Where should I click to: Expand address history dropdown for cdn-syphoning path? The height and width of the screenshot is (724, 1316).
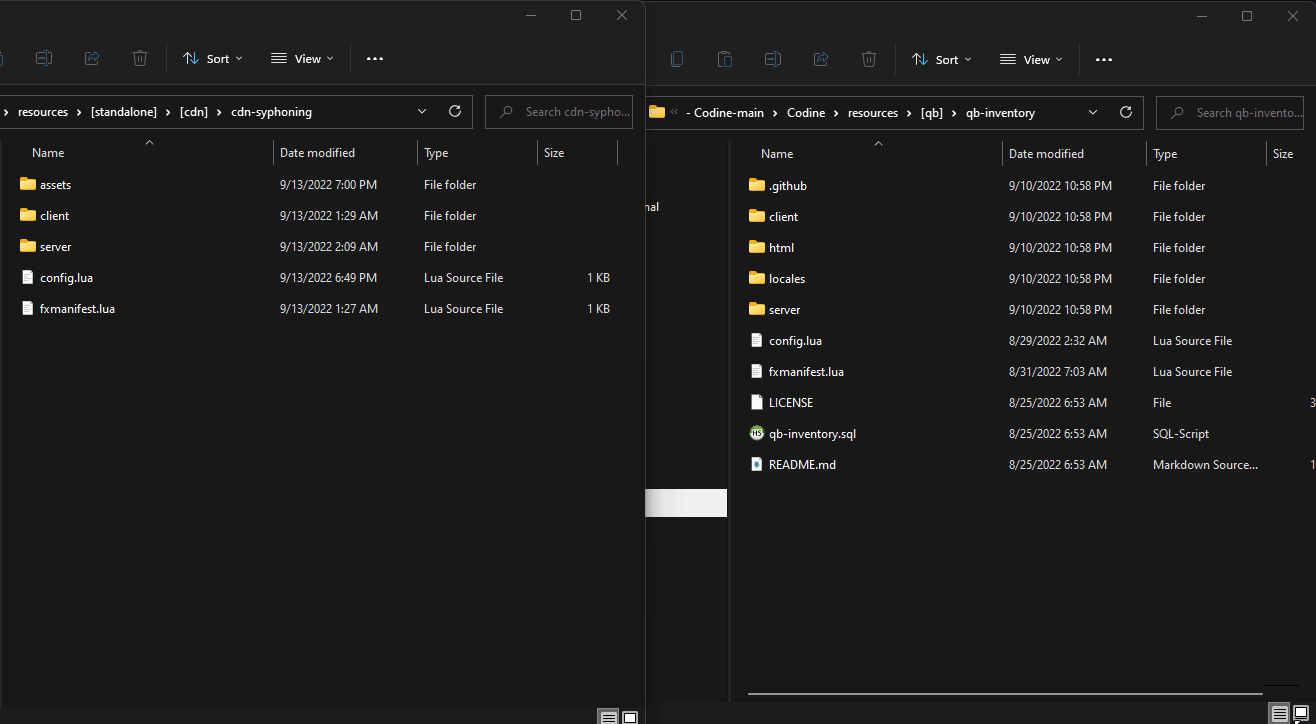click(x=422, y=112)
